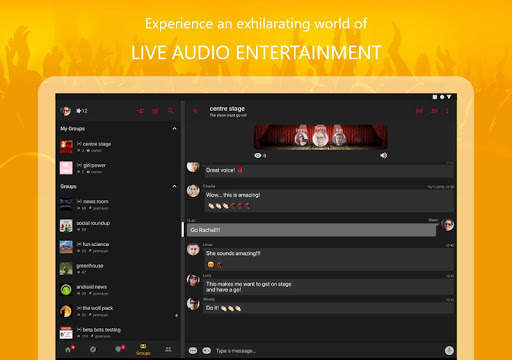Tap the microphone button at message bar end
The height and width of the screenshot is (360, 512).
(449, 350)
